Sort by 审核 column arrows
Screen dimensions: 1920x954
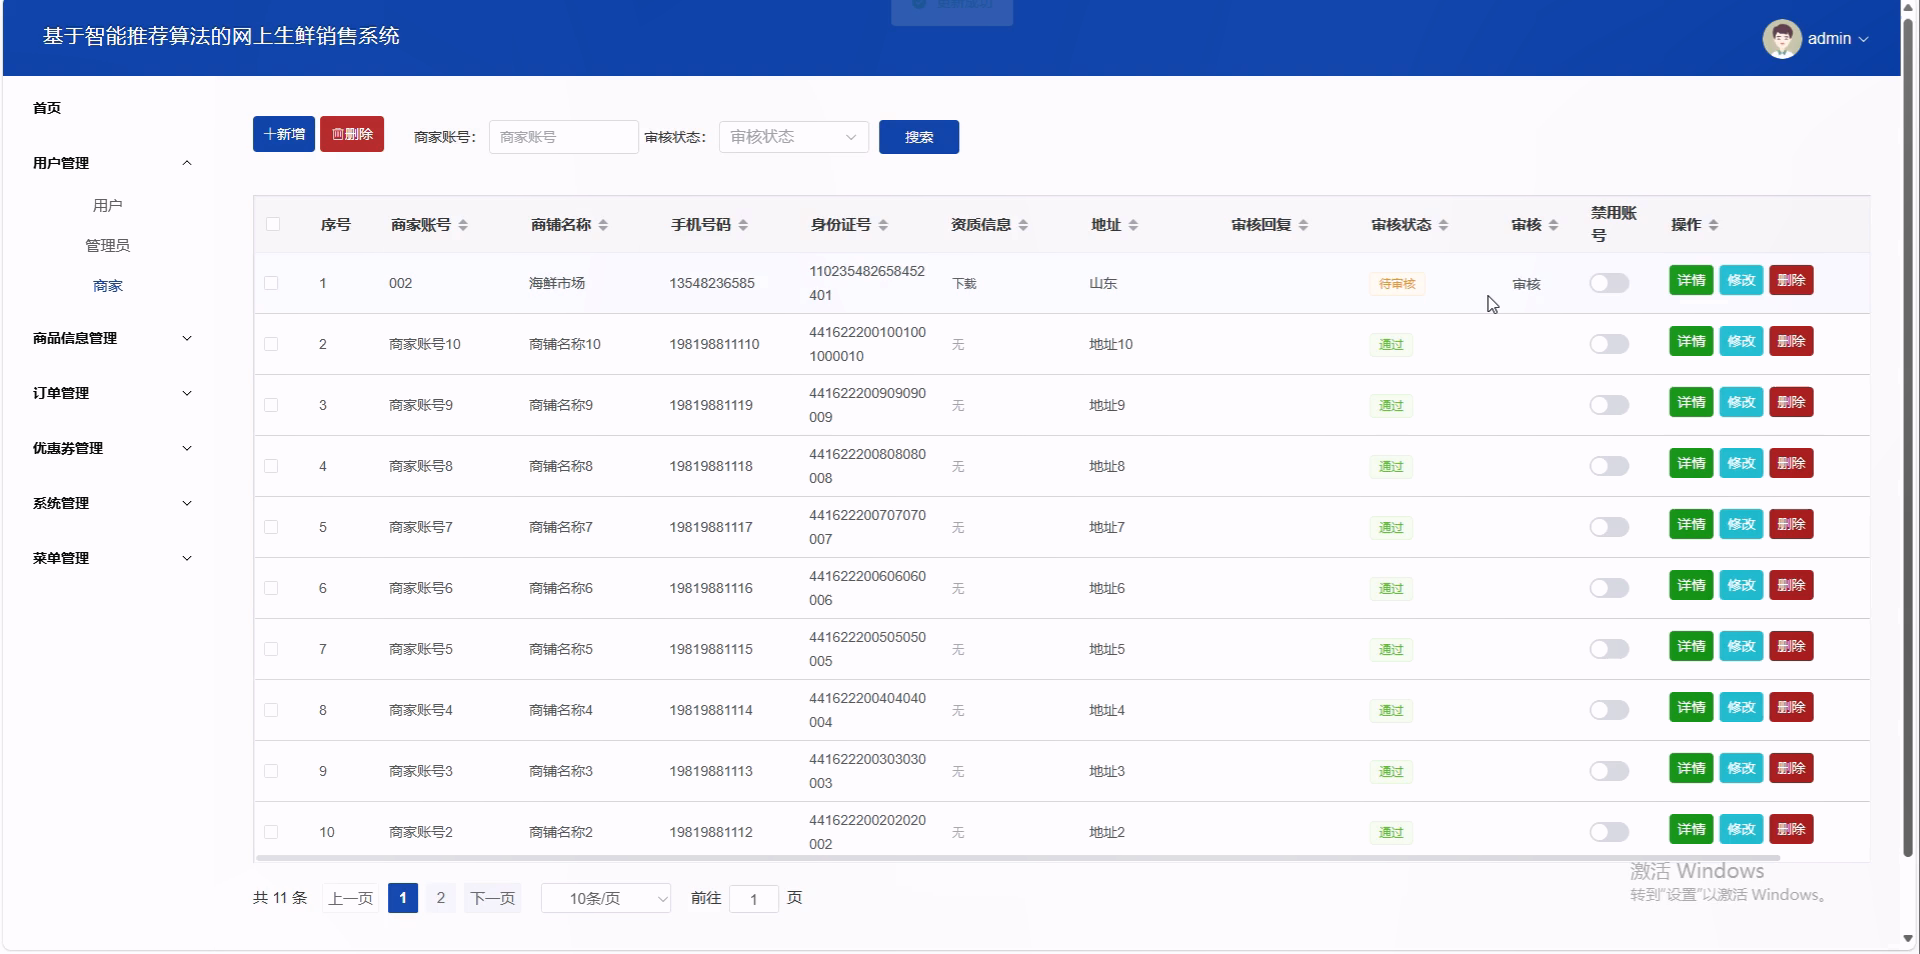(x=1553, y=225)
